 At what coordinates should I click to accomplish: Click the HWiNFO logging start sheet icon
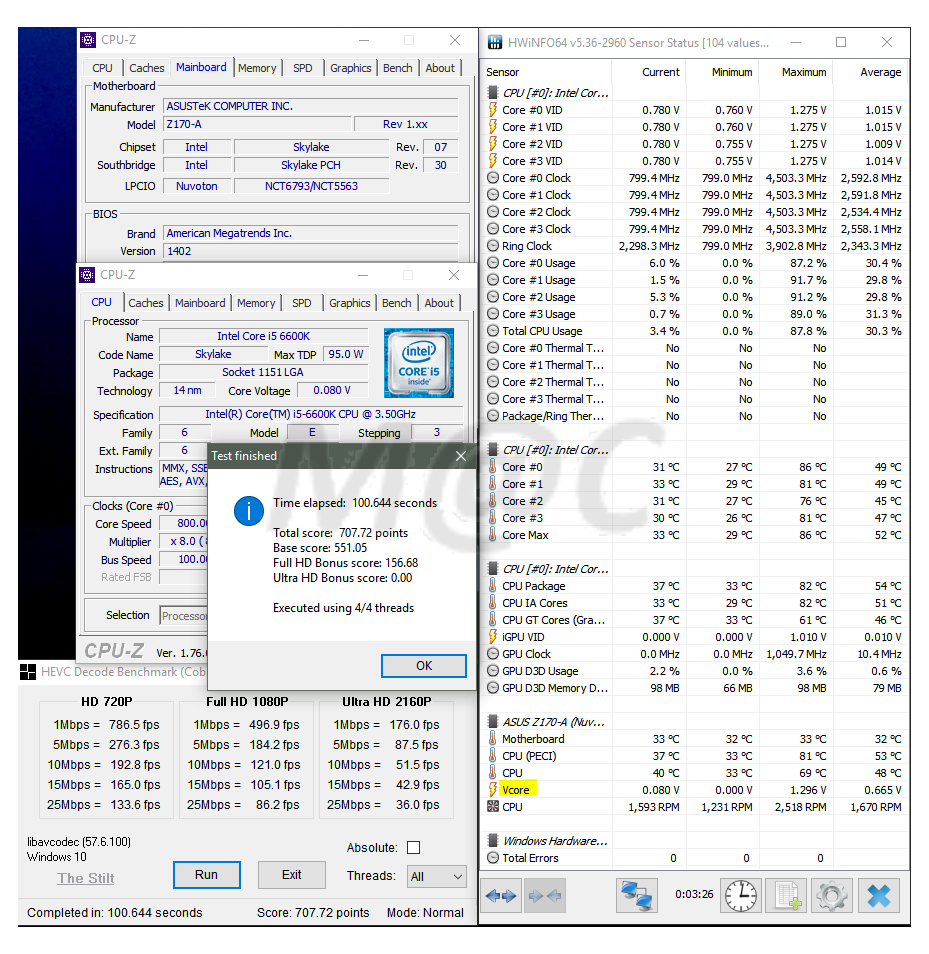tap(786, 896)
